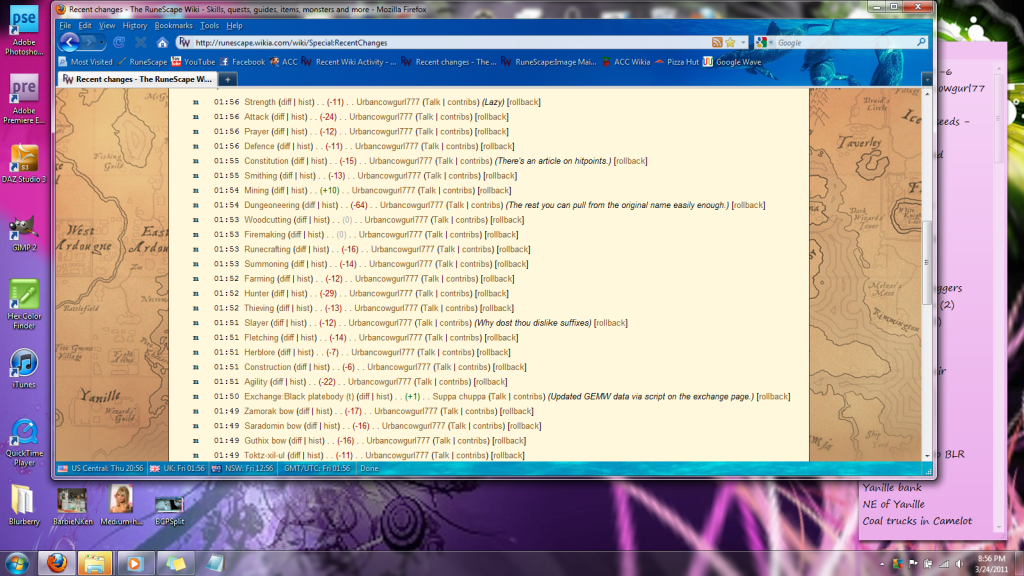Image resolution: width=1024 pixels, height=576 pixels.
Task: Click the RuneScape bookmark
Action: [143, 62]
